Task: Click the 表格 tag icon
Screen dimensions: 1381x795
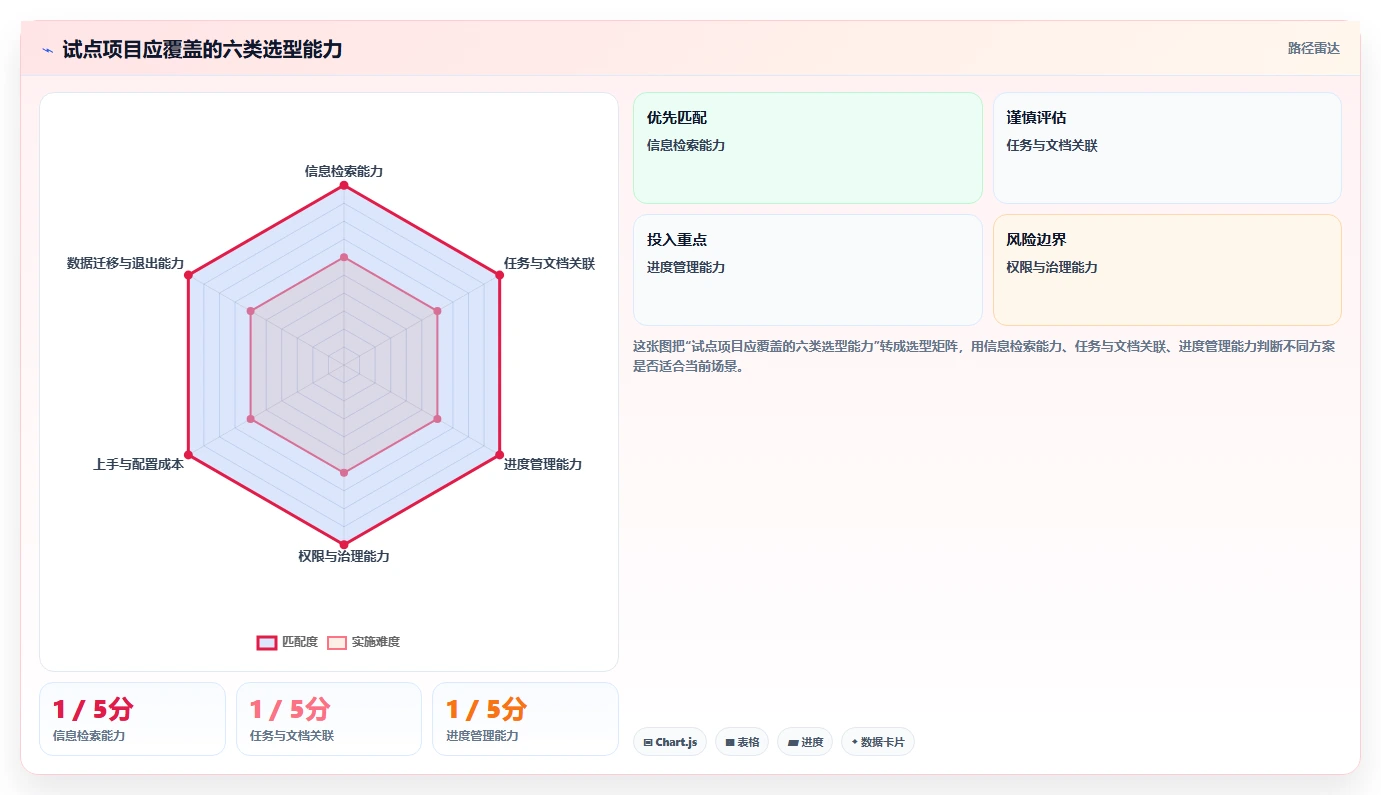Action: pyautogui.click(x=730, y=743)
